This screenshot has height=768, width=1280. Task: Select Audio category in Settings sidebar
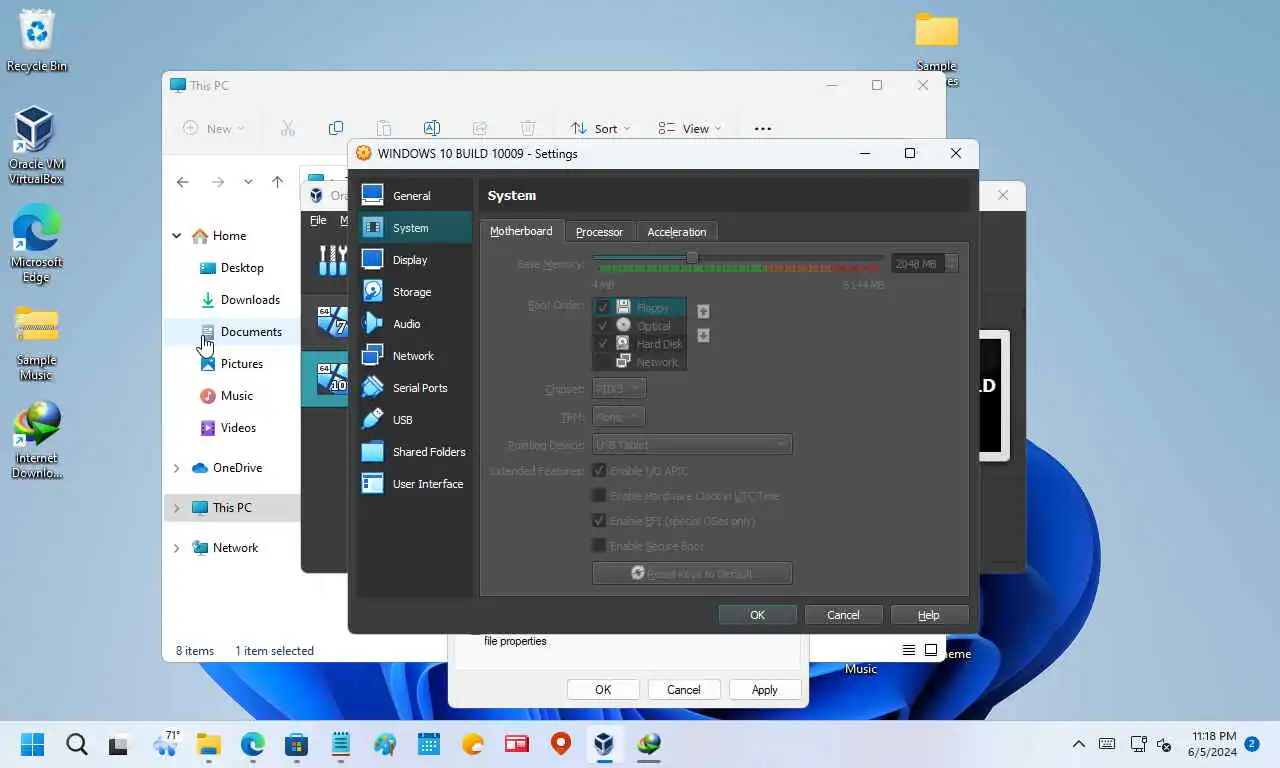(415, 324)
